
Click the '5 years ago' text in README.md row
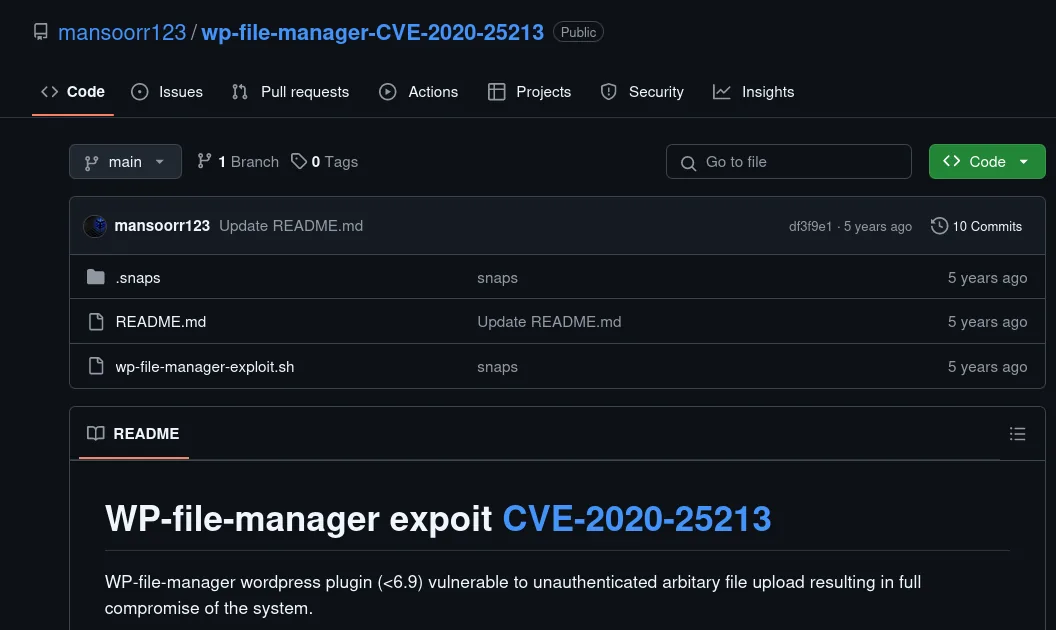coord(987,322)
